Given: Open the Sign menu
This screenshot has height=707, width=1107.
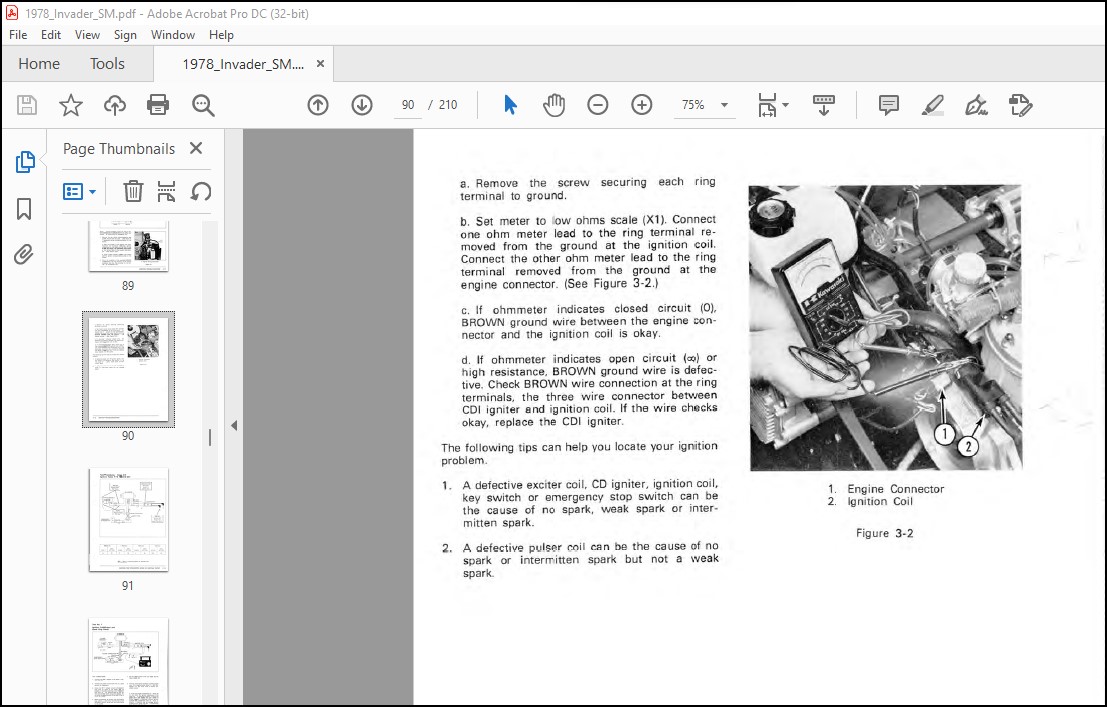Looking at the screenshot, I should pos(125,35).
